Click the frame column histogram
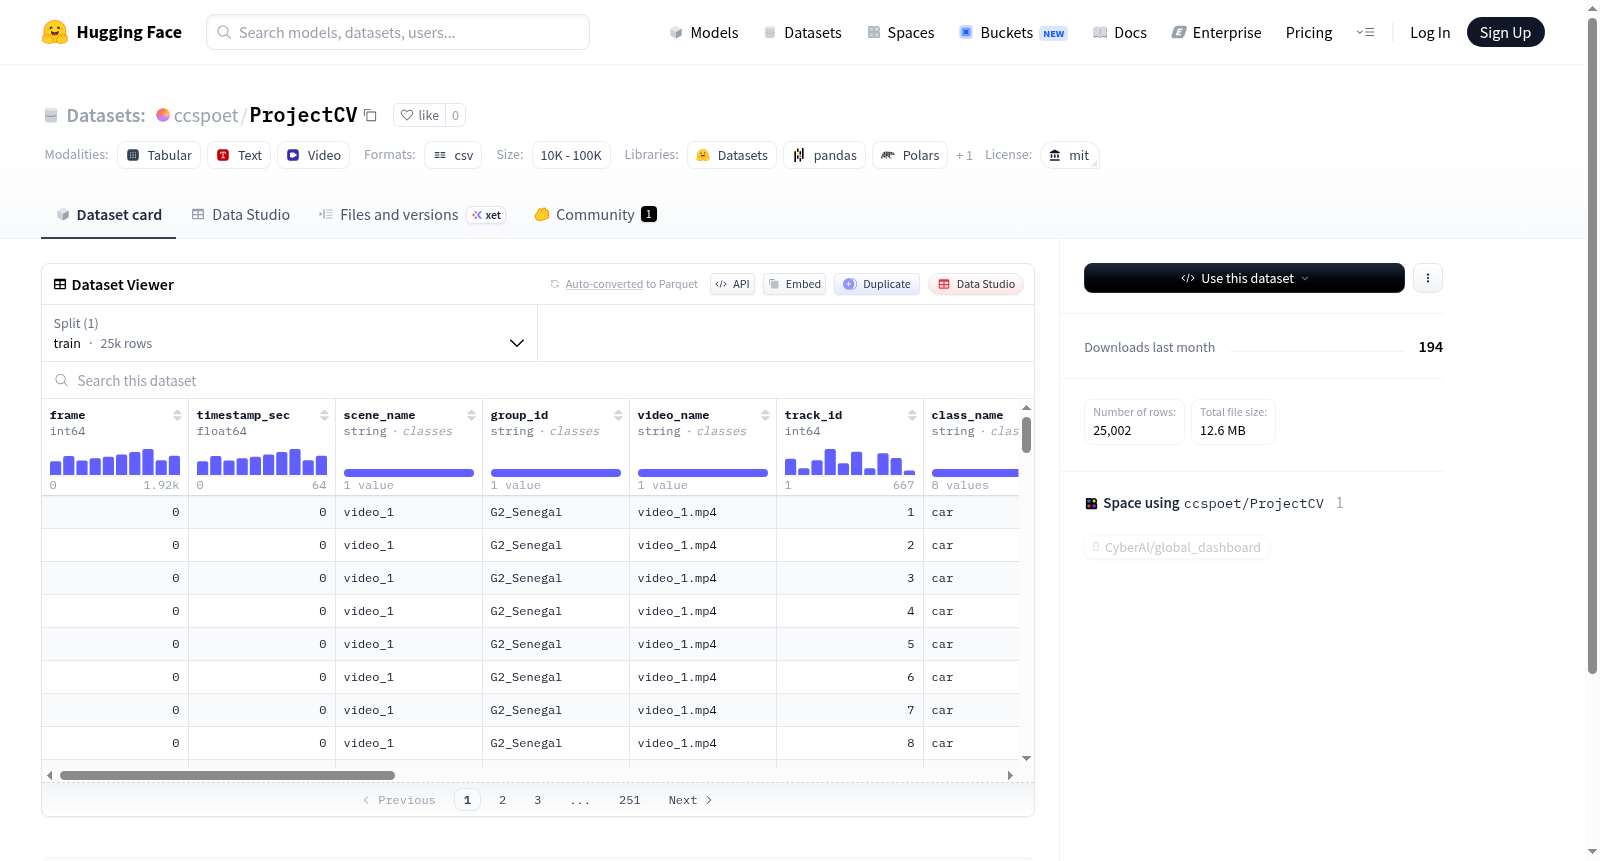 [x=115, y=461]
